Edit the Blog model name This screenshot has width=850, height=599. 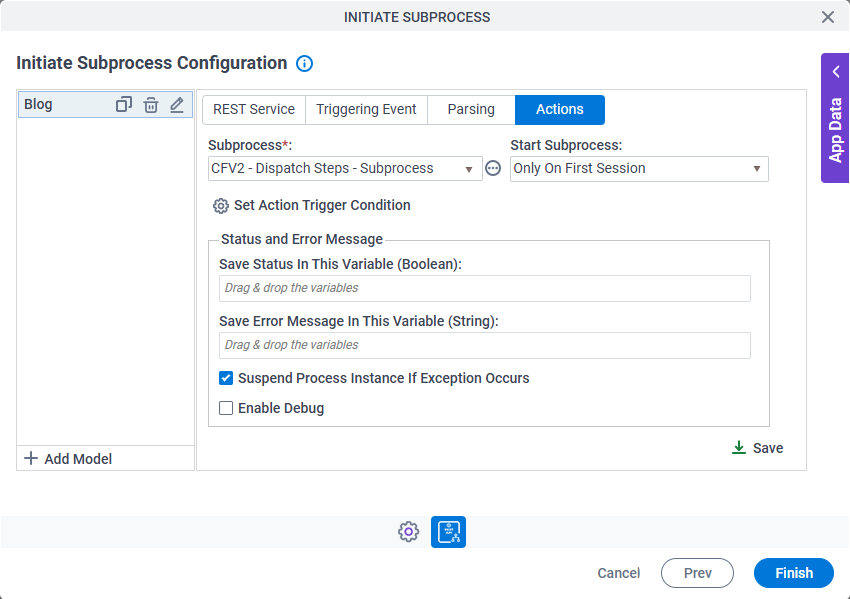[x=177, y=104]
